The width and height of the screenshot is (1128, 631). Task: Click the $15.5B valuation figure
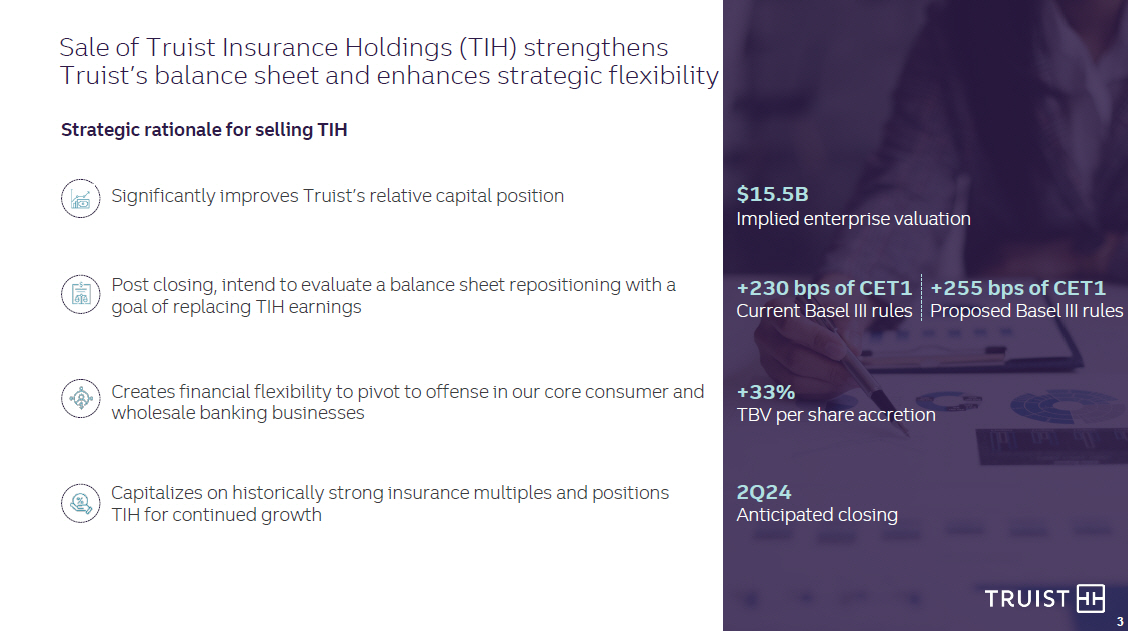click(772, 194)
